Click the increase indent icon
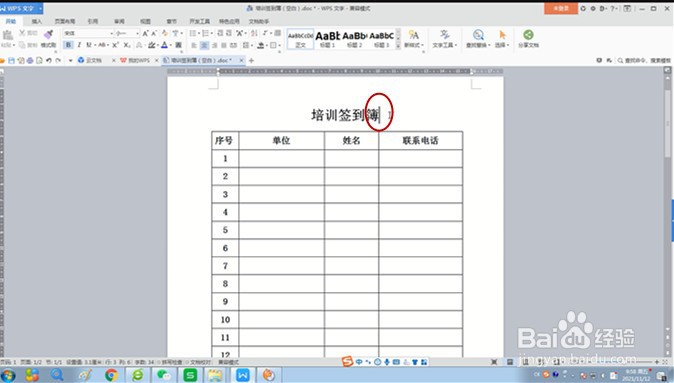The width and height of the screenshot is (674, 383). (229, 33)
